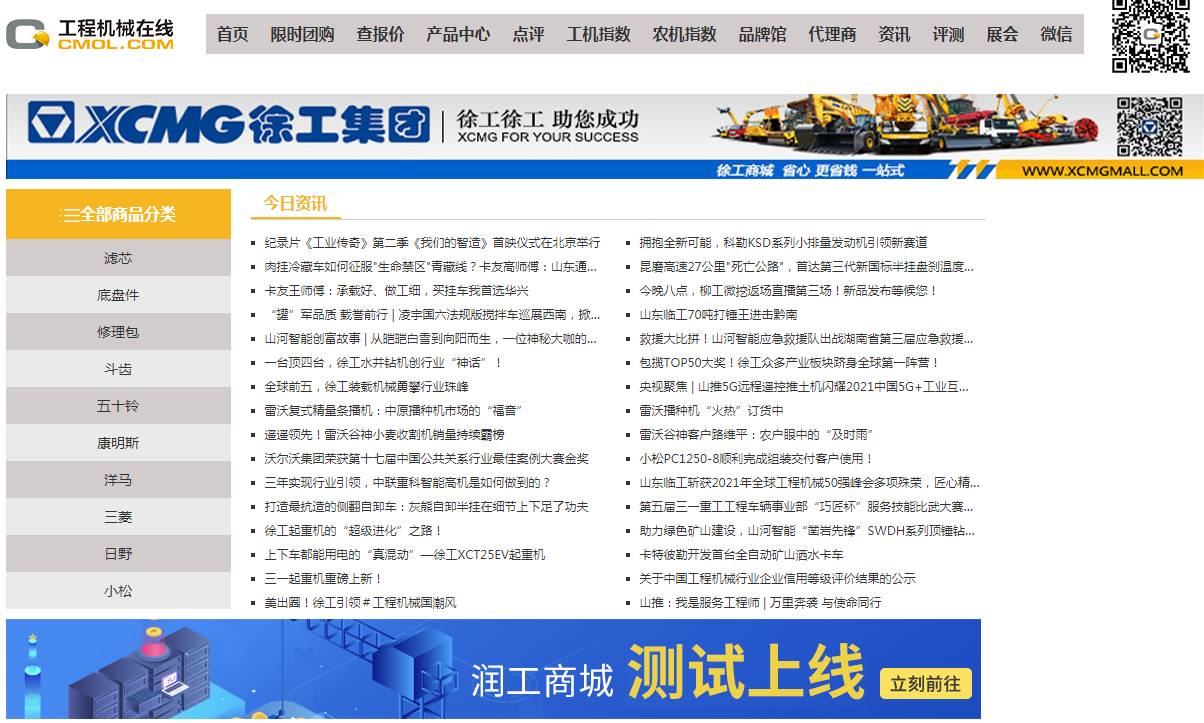Open article 救援大比拼！山河智能应急救援队
1204x723 pixels.
pyautogui.click(x=807, y=339)
